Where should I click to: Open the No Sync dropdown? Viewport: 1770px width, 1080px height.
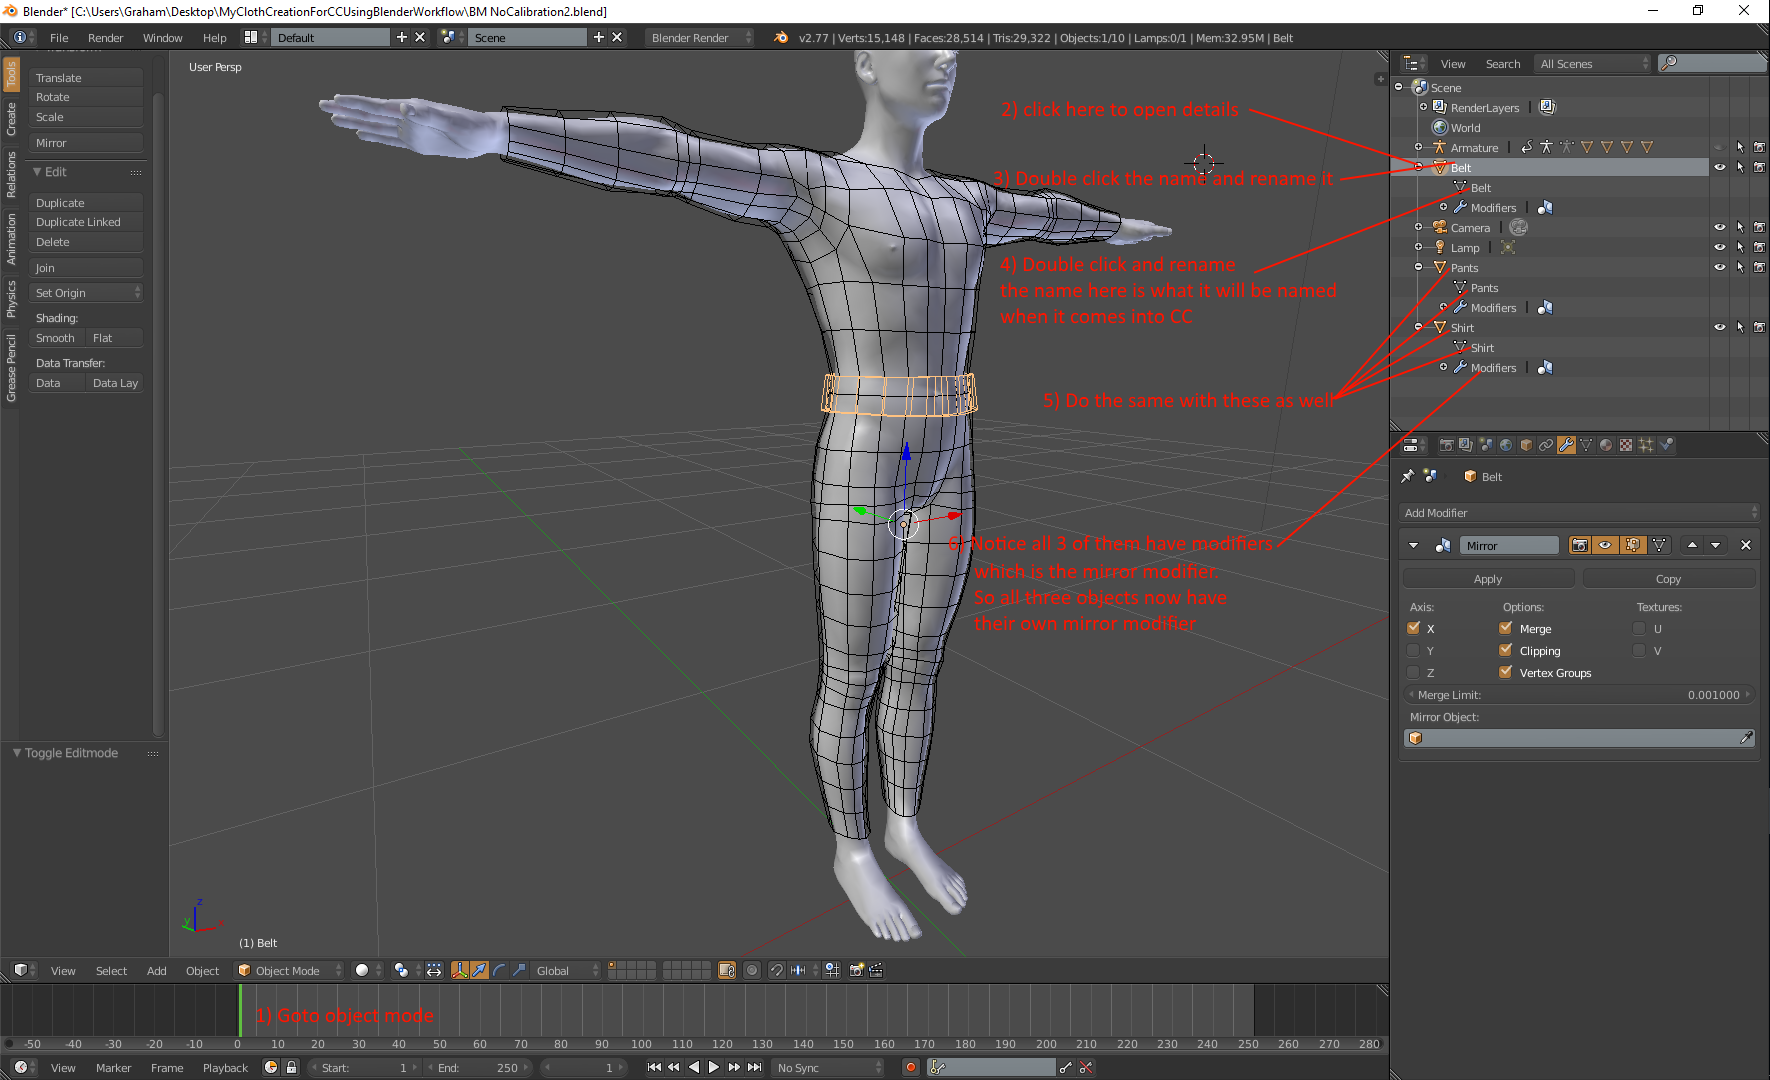coord(829,1067)
